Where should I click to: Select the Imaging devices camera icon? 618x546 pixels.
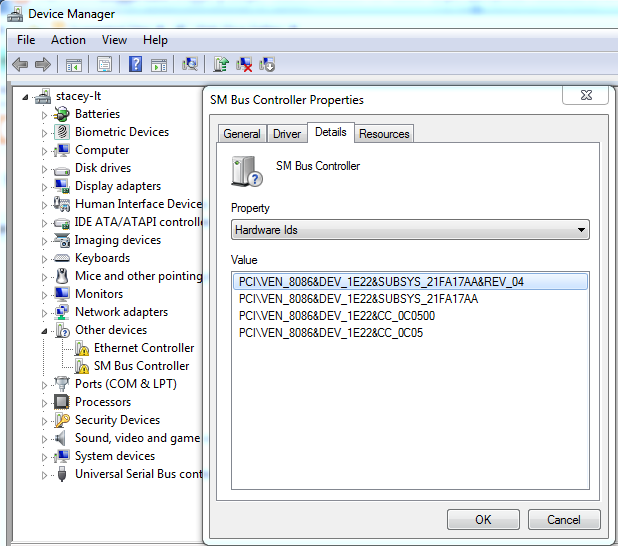point(61,240)
